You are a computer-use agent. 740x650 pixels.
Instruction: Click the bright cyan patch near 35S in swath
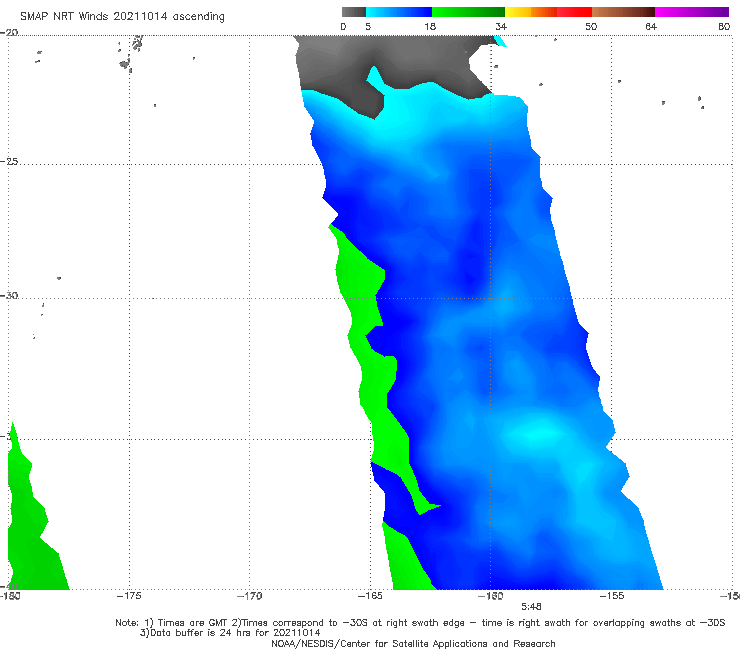[x=536, y=432]
